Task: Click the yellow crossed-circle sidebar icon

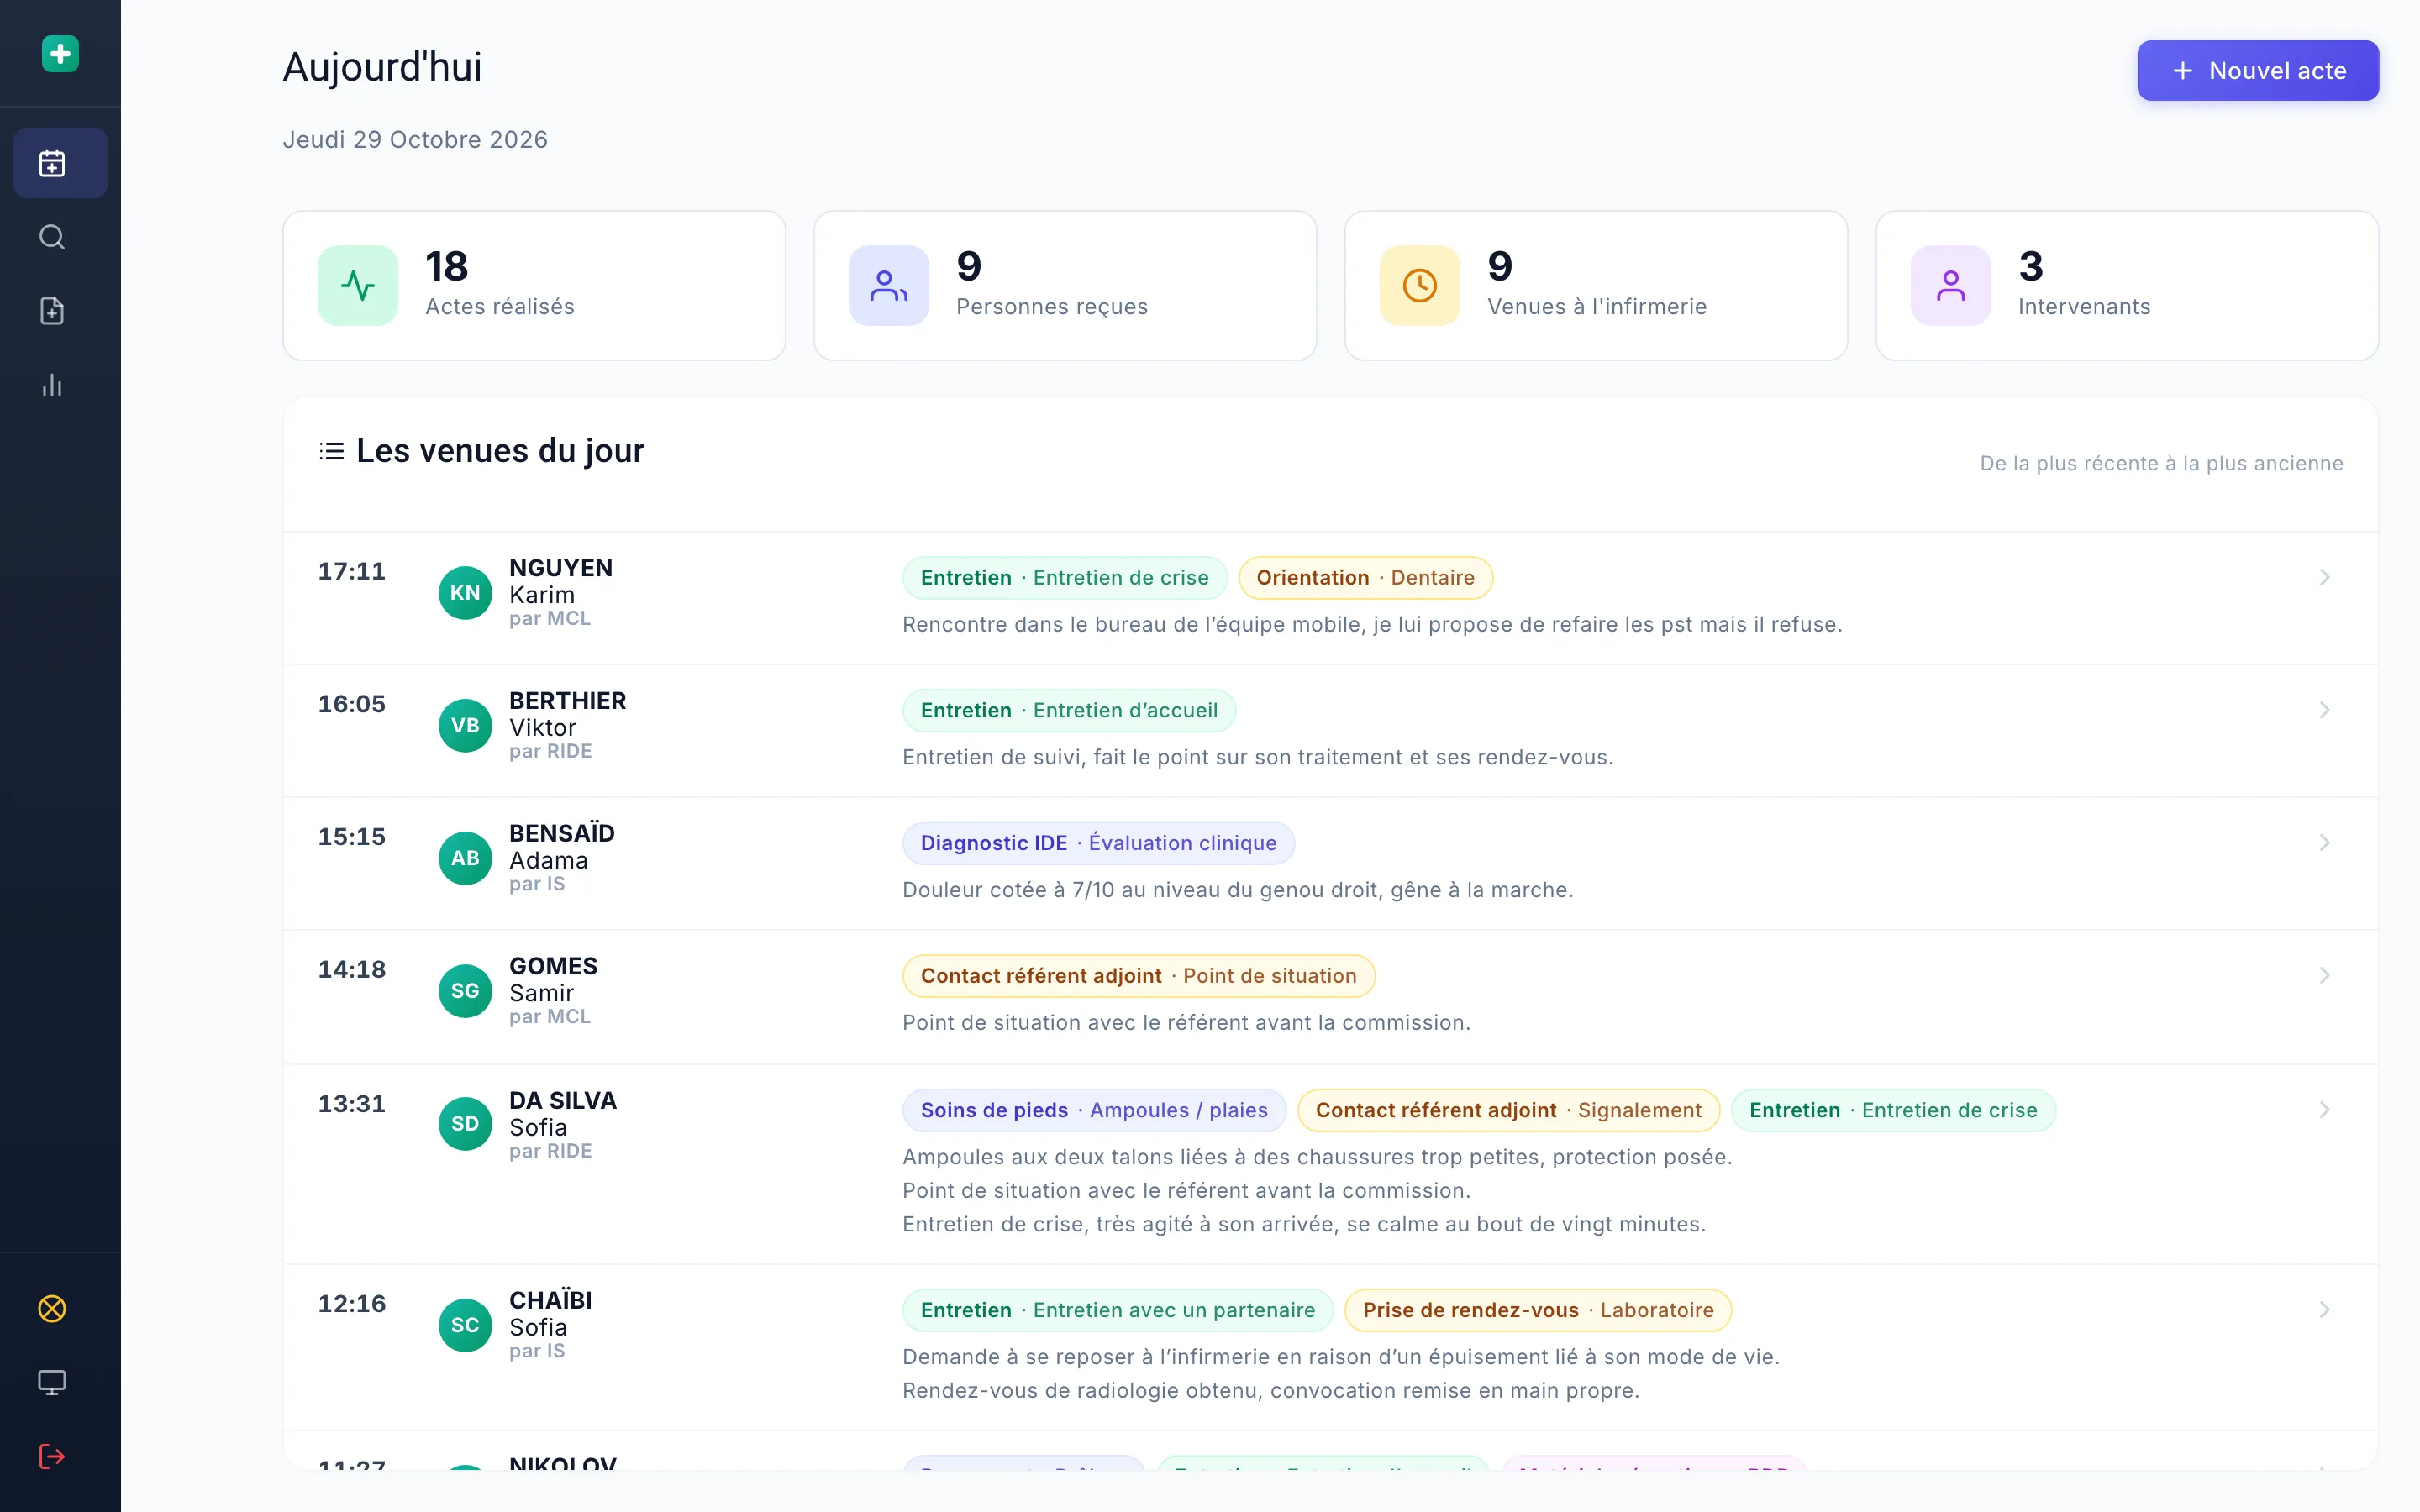Action: pos(52,1309)
